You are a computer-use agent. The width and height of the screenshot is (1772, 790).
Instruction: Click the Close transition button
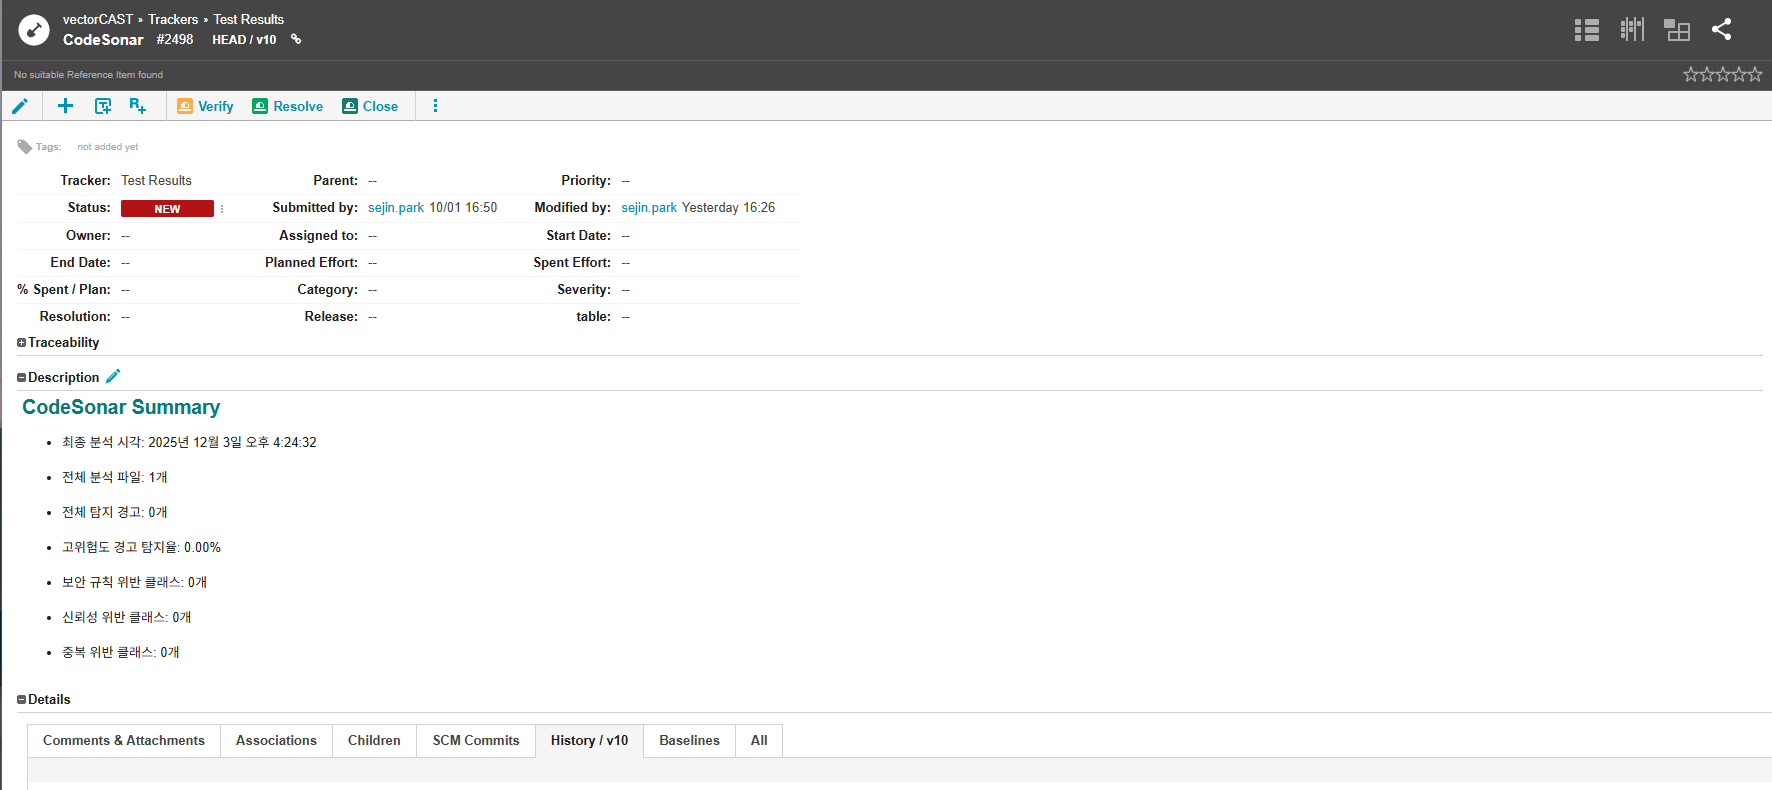[370, 106]
